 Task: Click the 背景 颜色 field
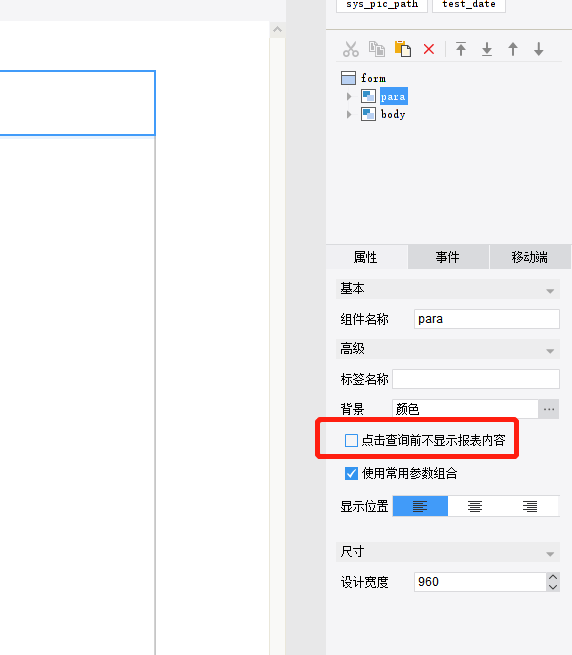465,409
